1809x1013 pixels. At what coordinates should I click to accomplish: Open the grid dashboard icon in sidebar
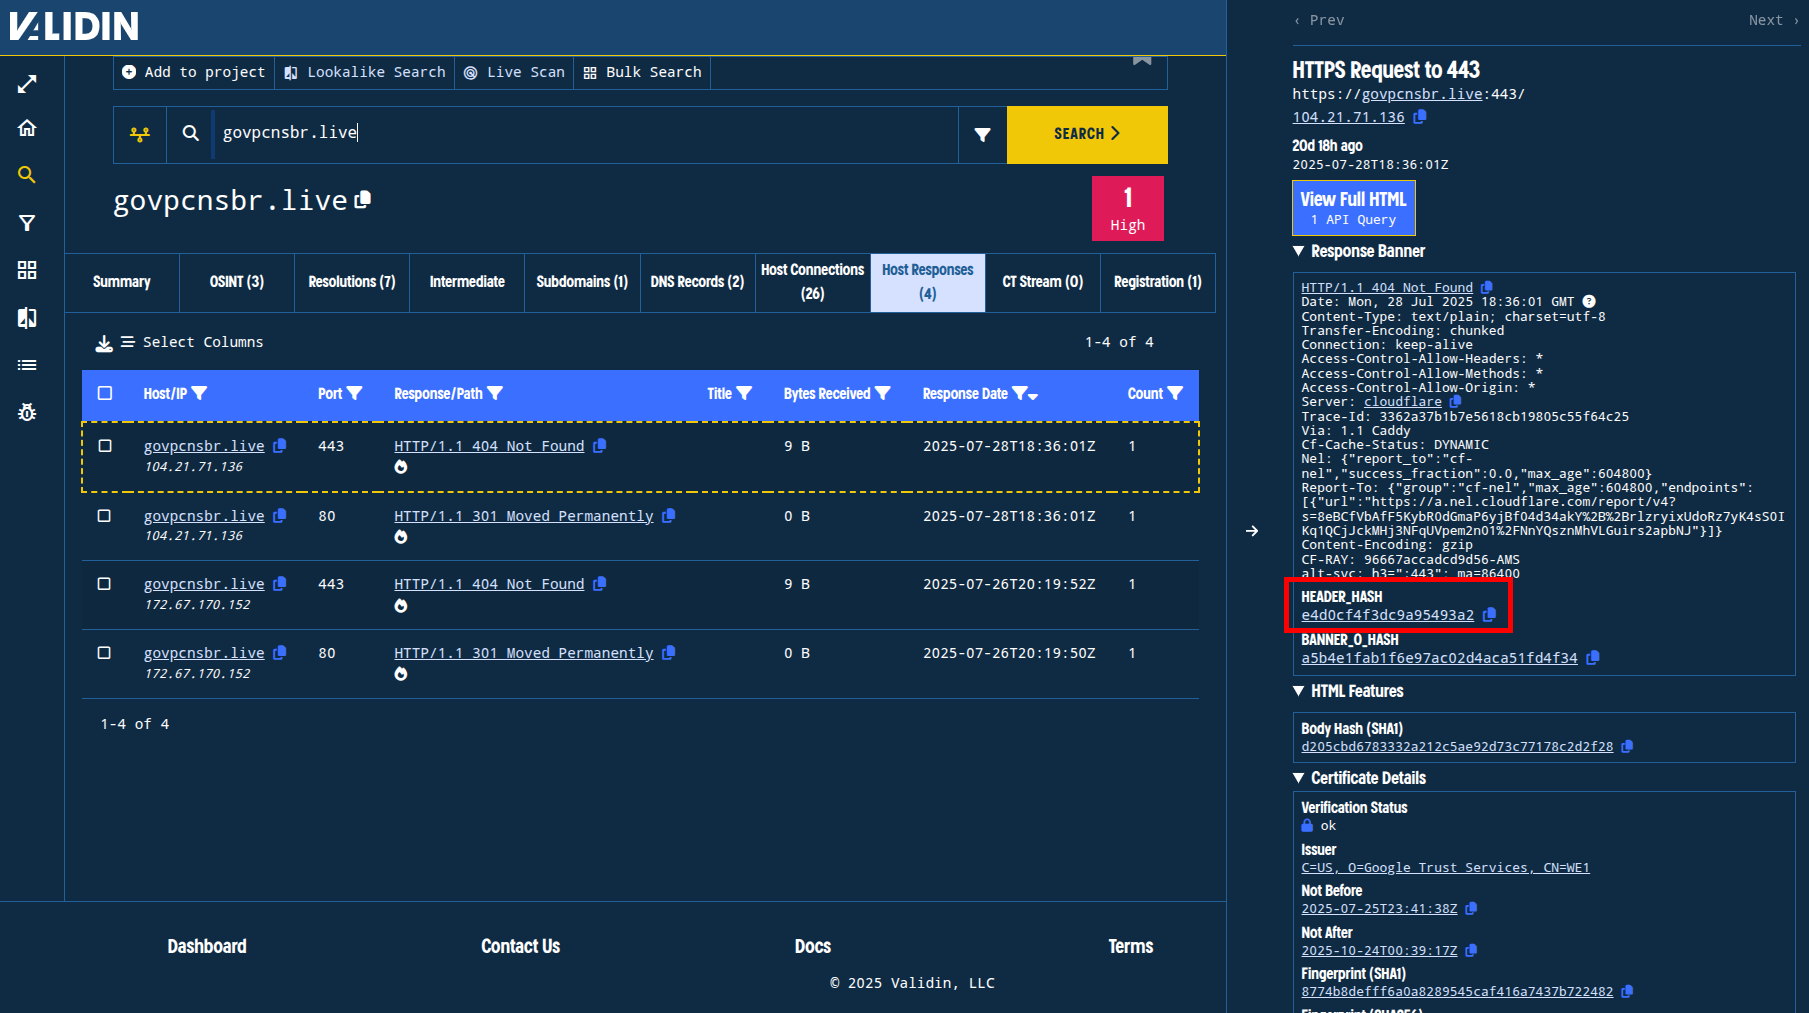pyautogui.click(x=27, y=270)
